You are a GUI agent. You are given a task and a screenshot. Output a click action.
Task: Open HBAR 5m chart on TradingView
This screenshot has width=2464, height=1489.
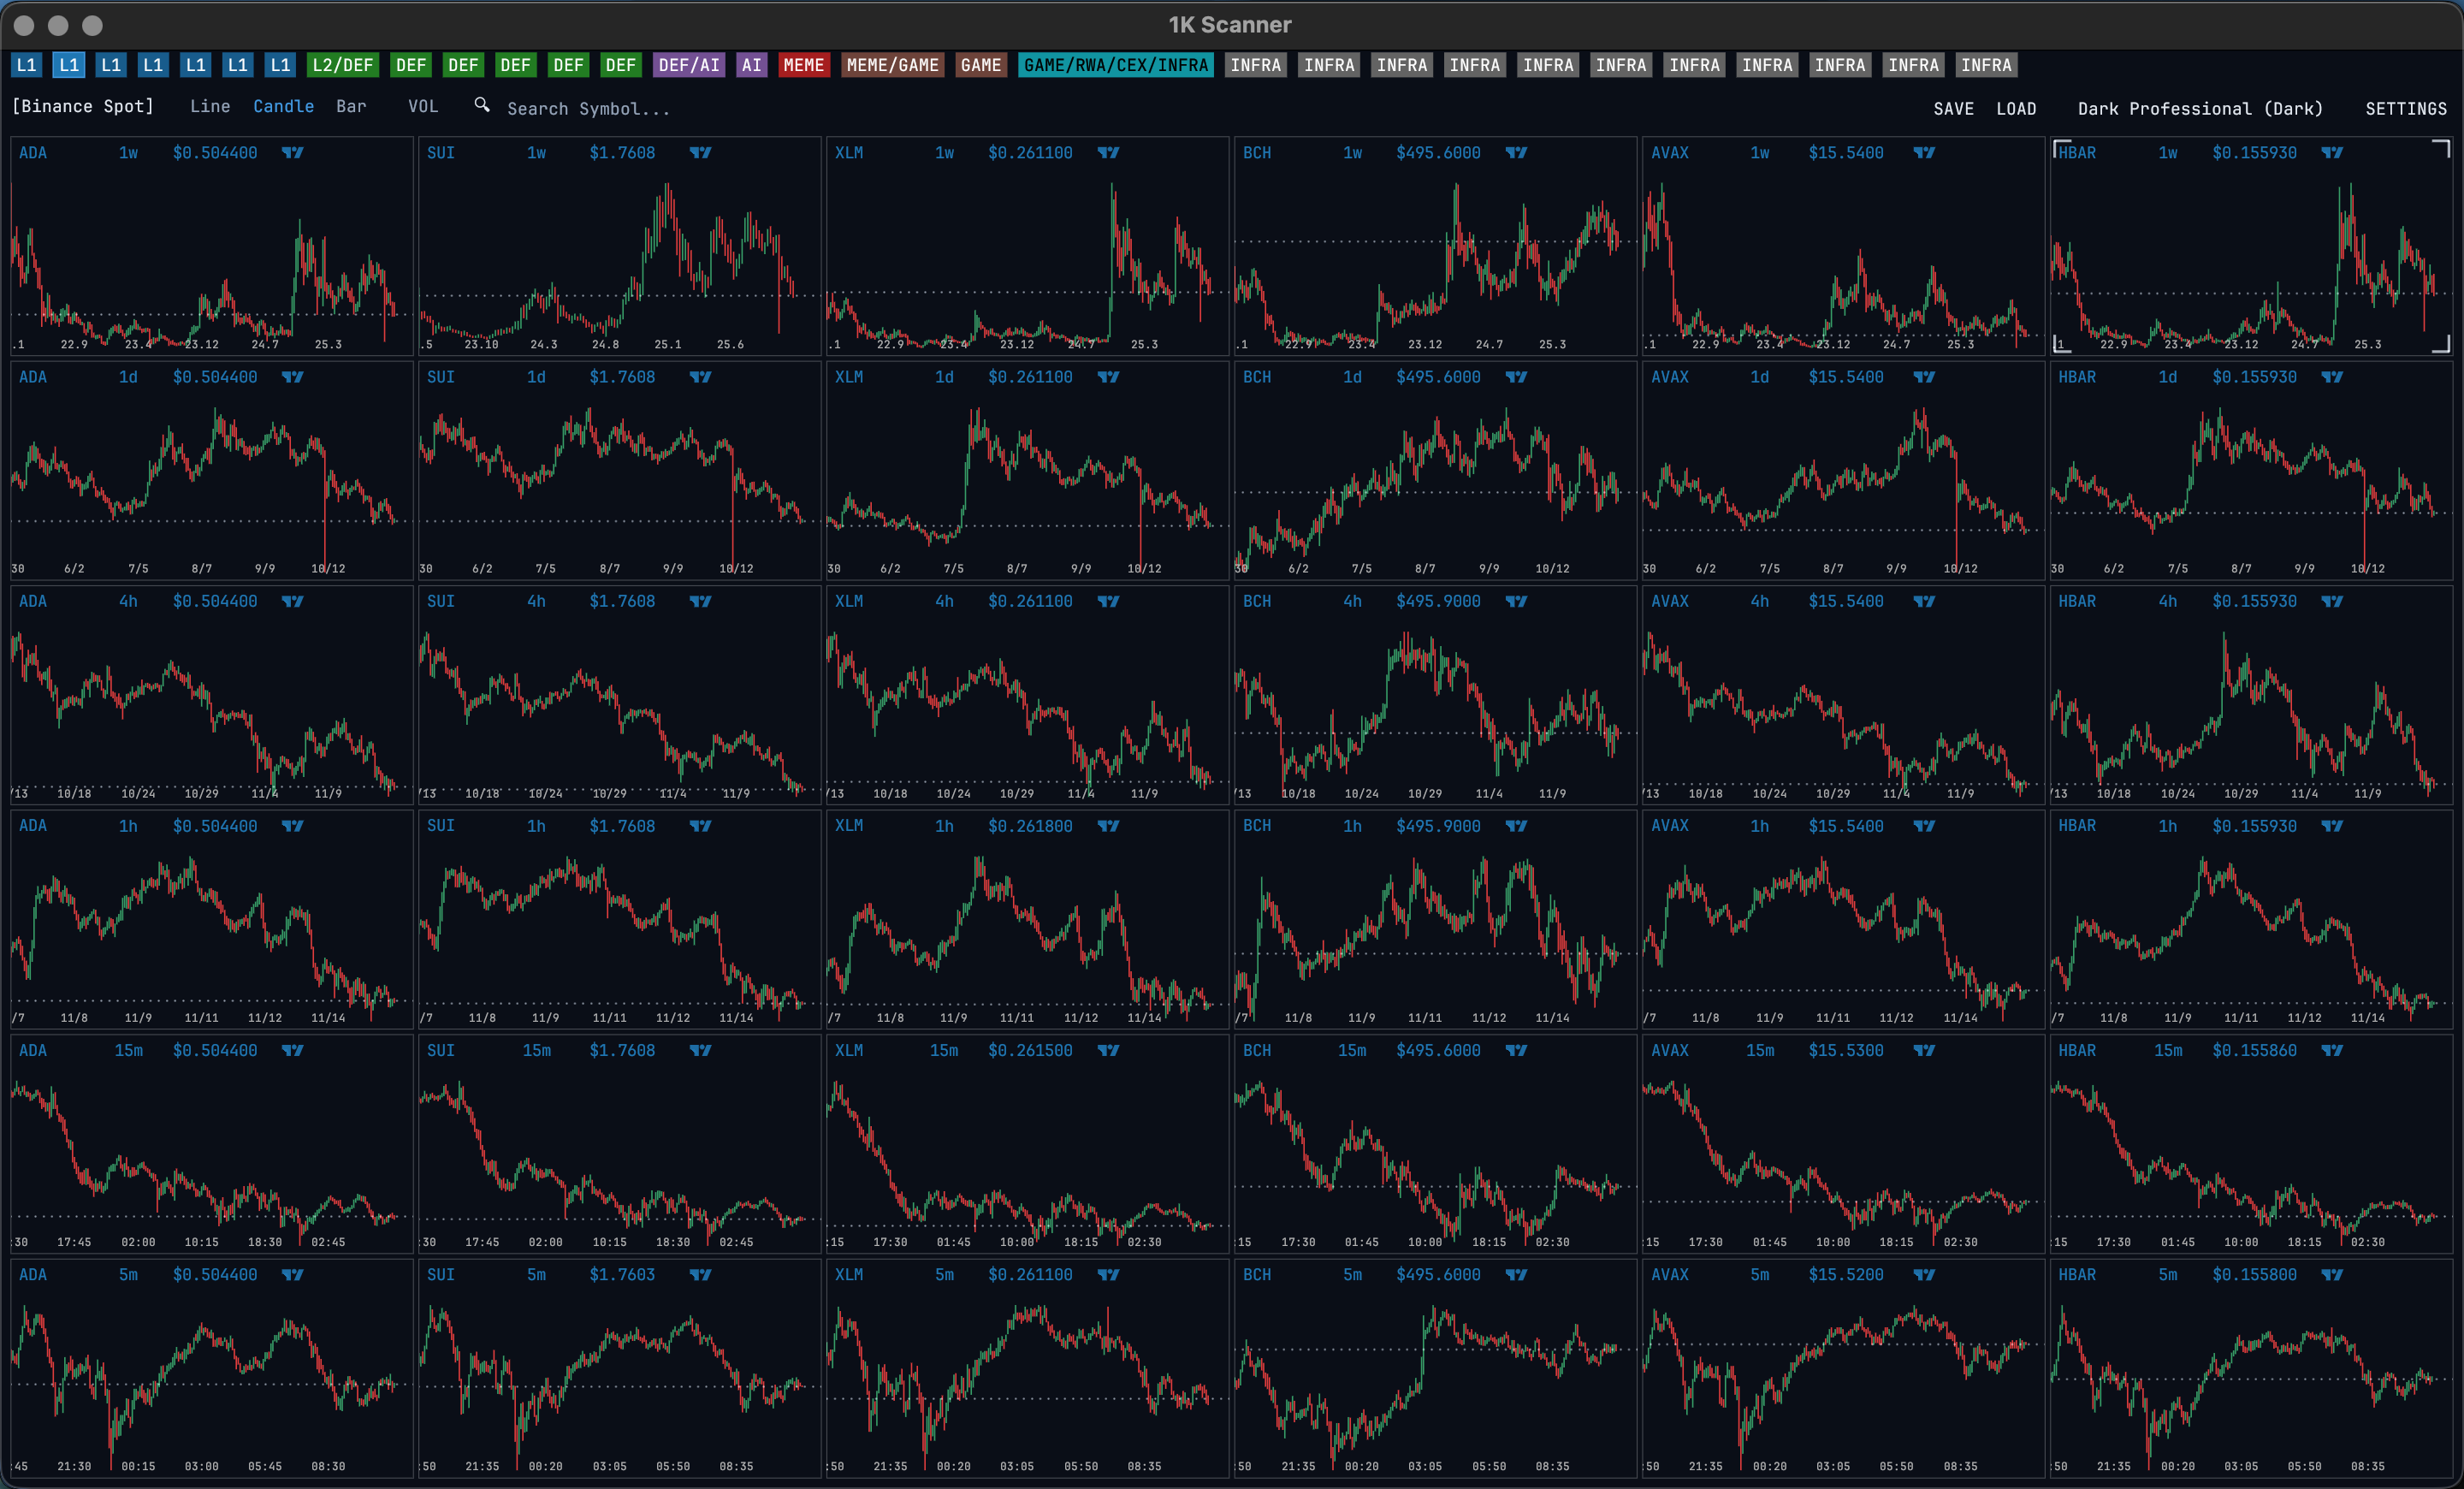click(2333, 1275)
